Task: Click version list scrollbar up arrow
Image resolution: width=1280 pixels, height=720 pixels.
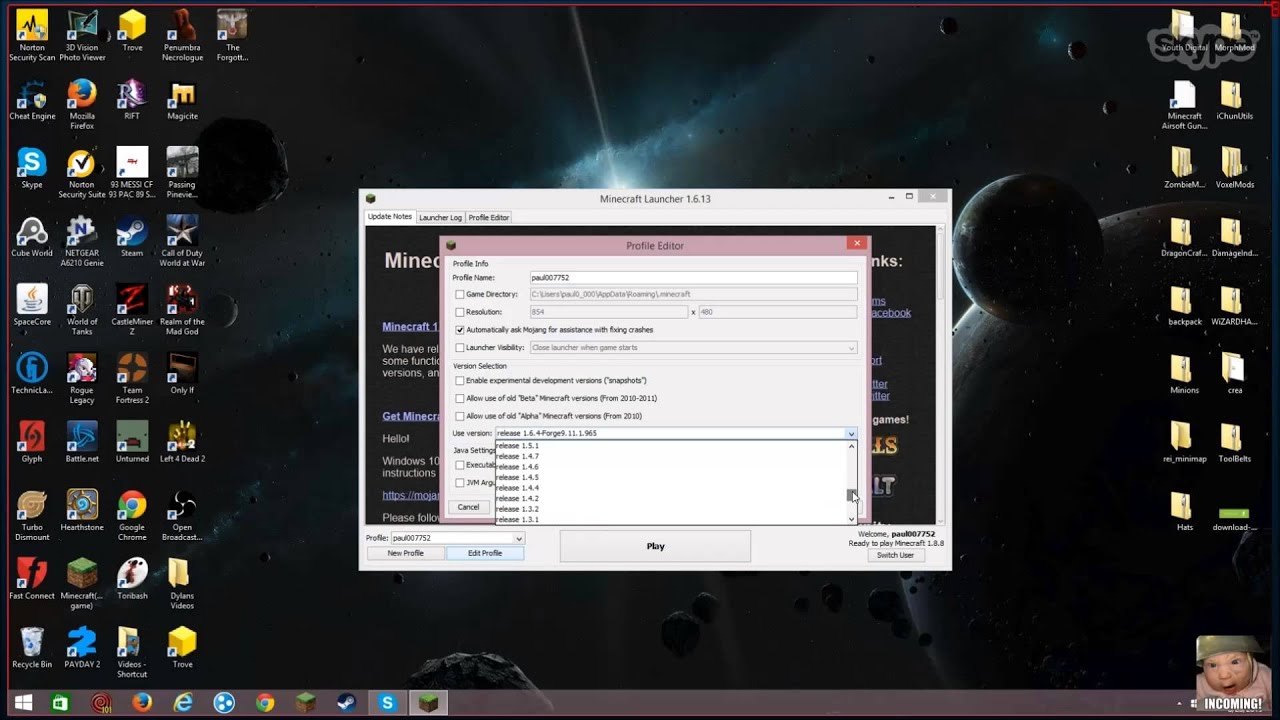Action: [852, 446]
